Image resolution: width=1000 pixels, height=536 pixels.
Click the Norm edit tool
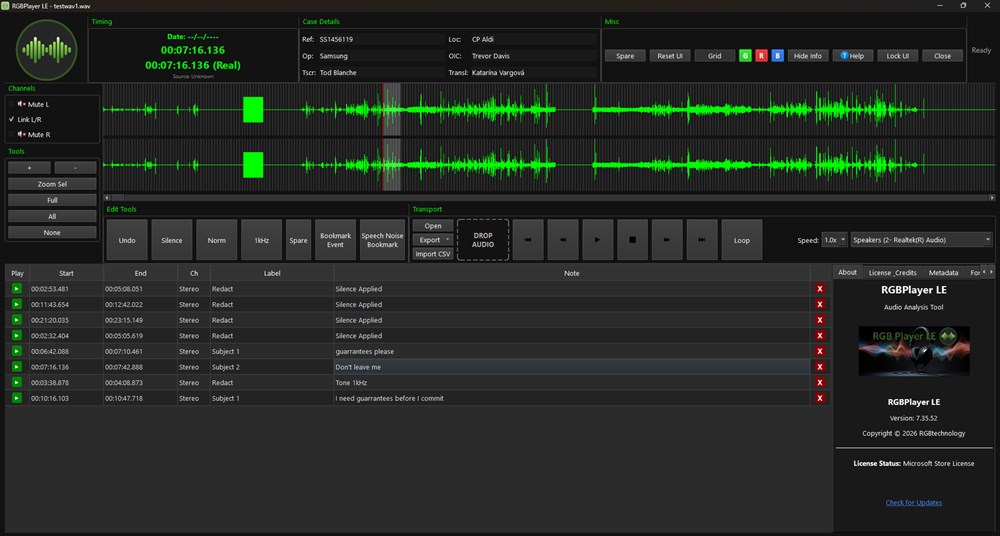216,240
